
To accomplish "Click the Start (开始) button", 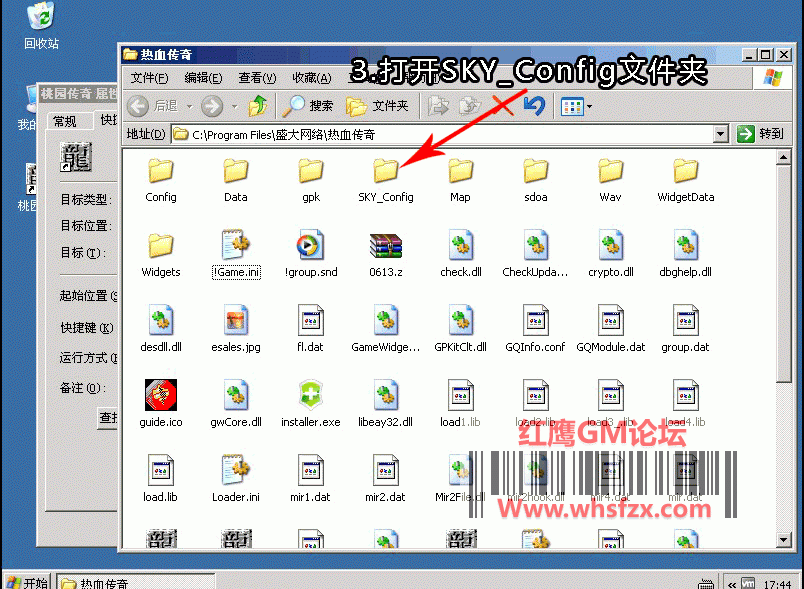I will point(28,582).
